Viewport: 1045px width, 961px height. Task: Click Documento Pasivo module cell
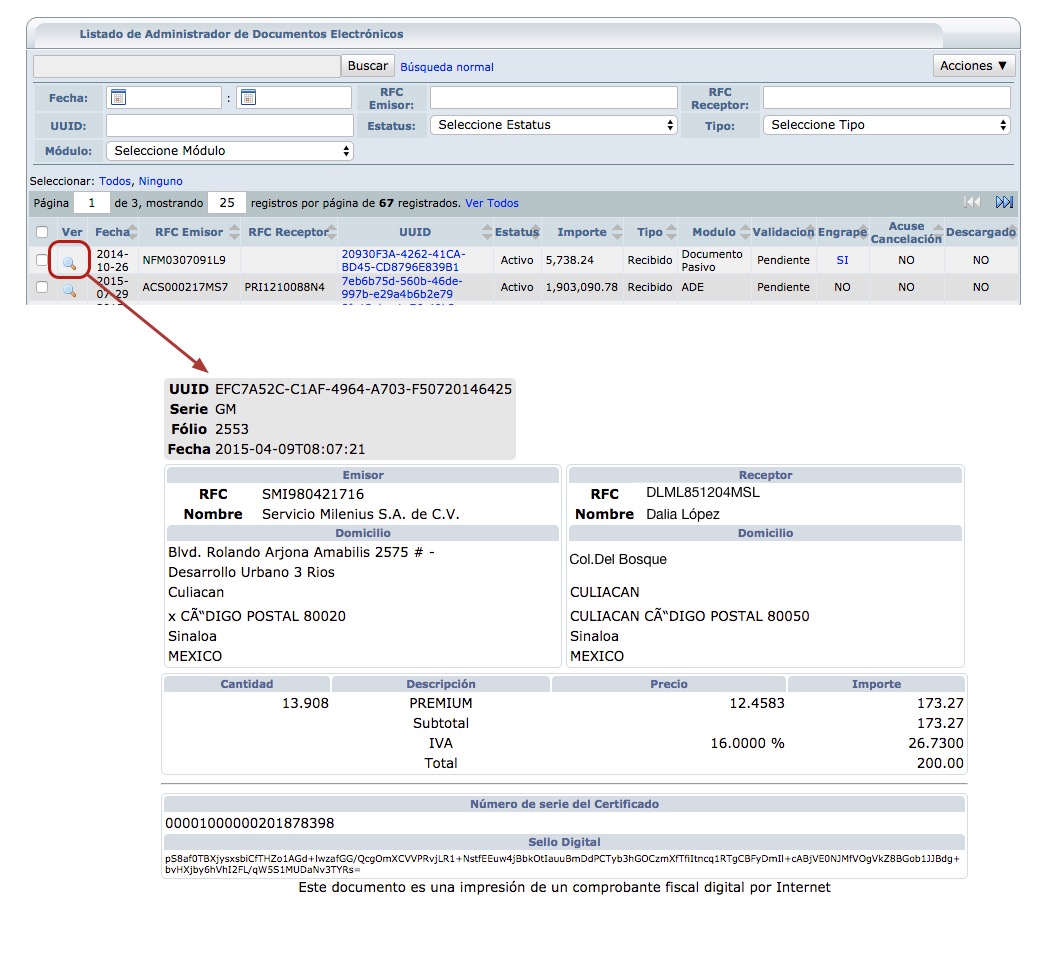pyautogui.click(x=712, y=260)
